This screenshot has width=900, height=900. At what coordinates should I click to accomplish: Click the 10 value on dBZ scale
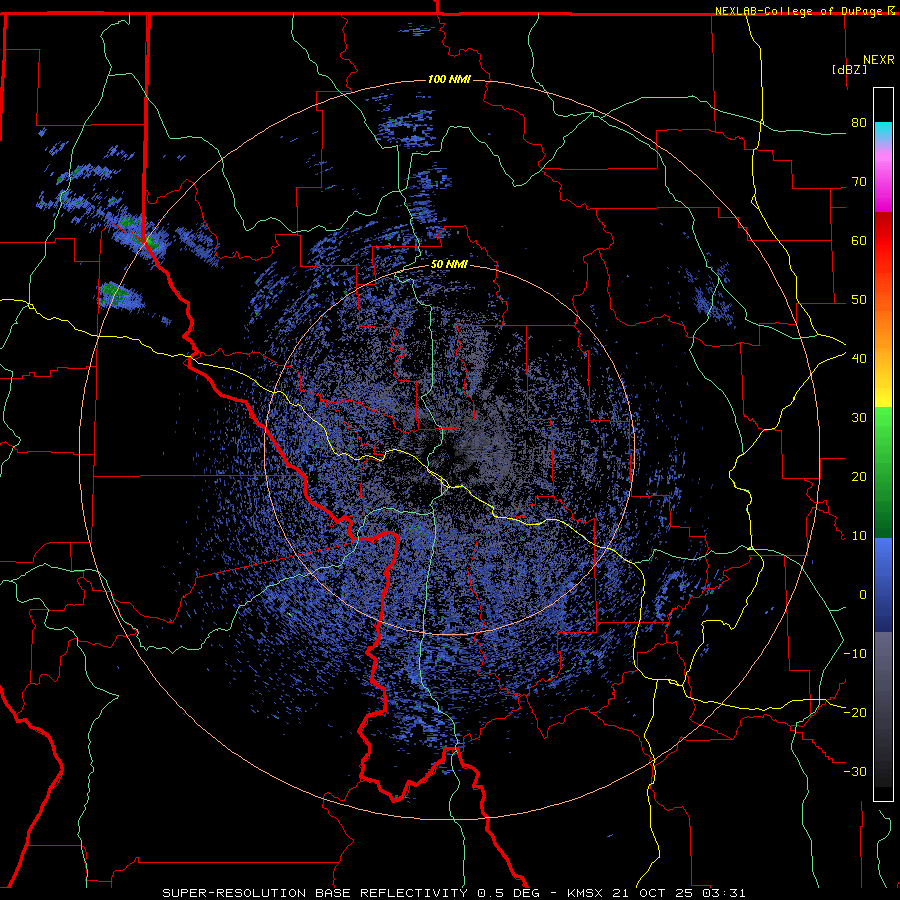click(x=859, y=536)
